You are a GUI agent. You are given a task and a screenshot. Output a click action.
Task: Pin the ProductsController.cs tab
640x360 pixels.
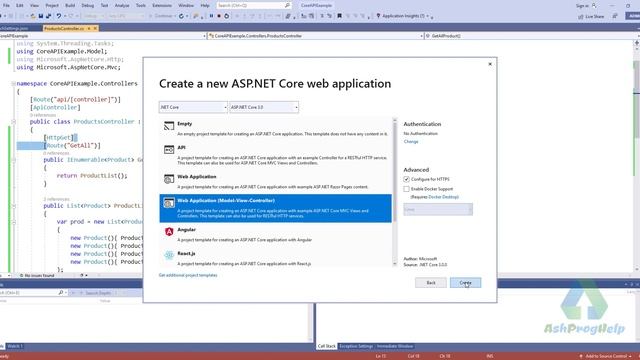(89, 28)
